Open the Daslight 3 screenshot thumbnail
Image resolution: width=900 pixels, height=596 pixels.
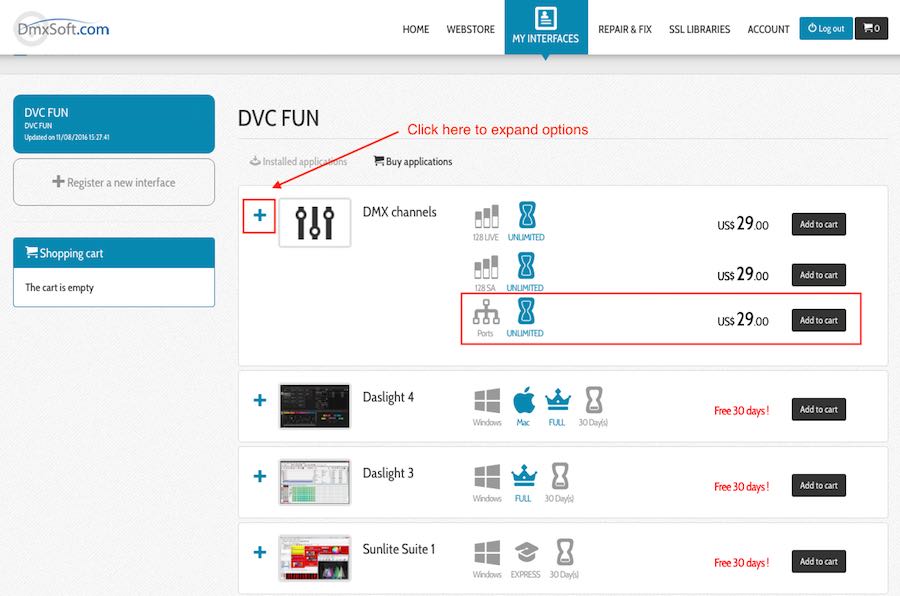tap(315, 482)
